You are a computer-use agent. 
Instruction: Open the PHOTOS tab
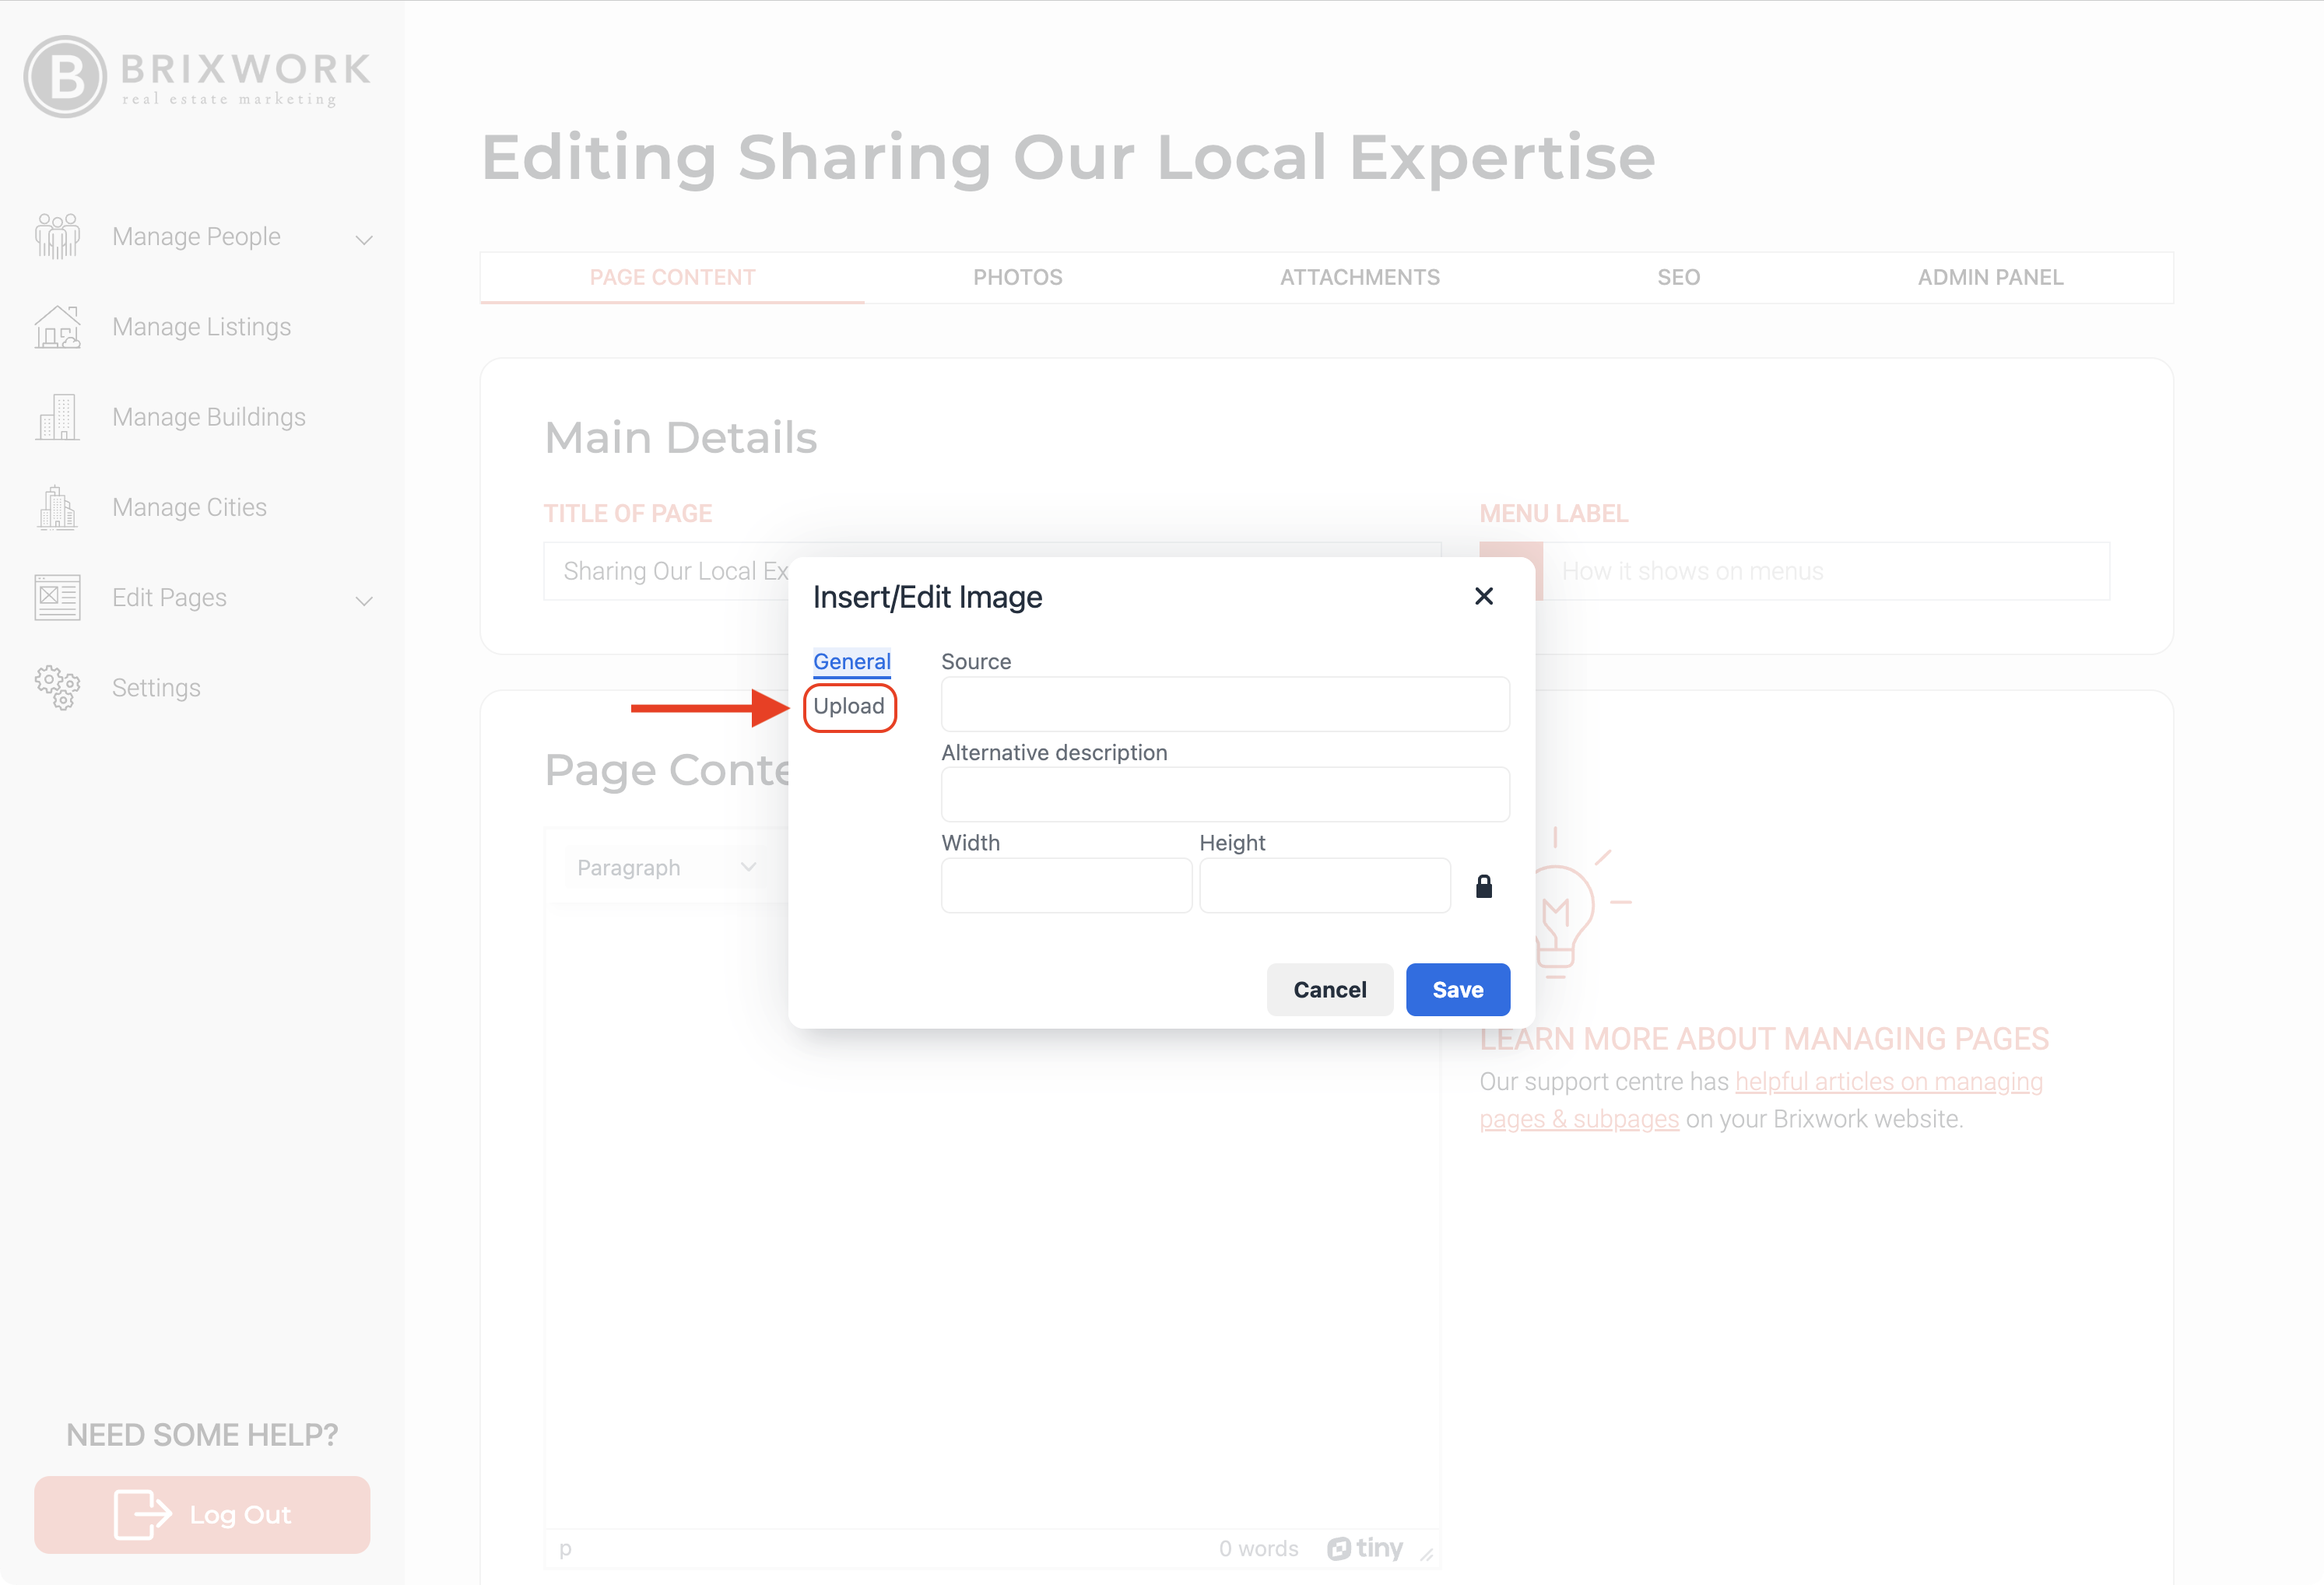coord(1017,277)
